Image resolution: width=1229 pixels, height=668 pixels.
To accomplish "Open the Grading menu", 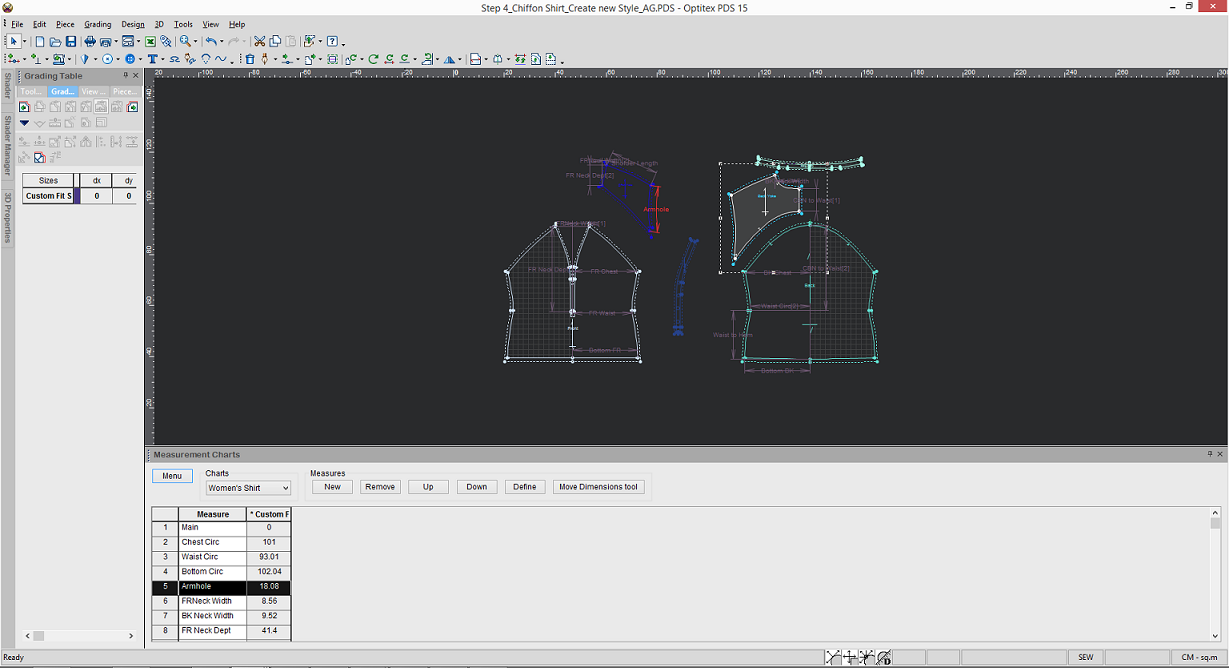I will [98, 24].
